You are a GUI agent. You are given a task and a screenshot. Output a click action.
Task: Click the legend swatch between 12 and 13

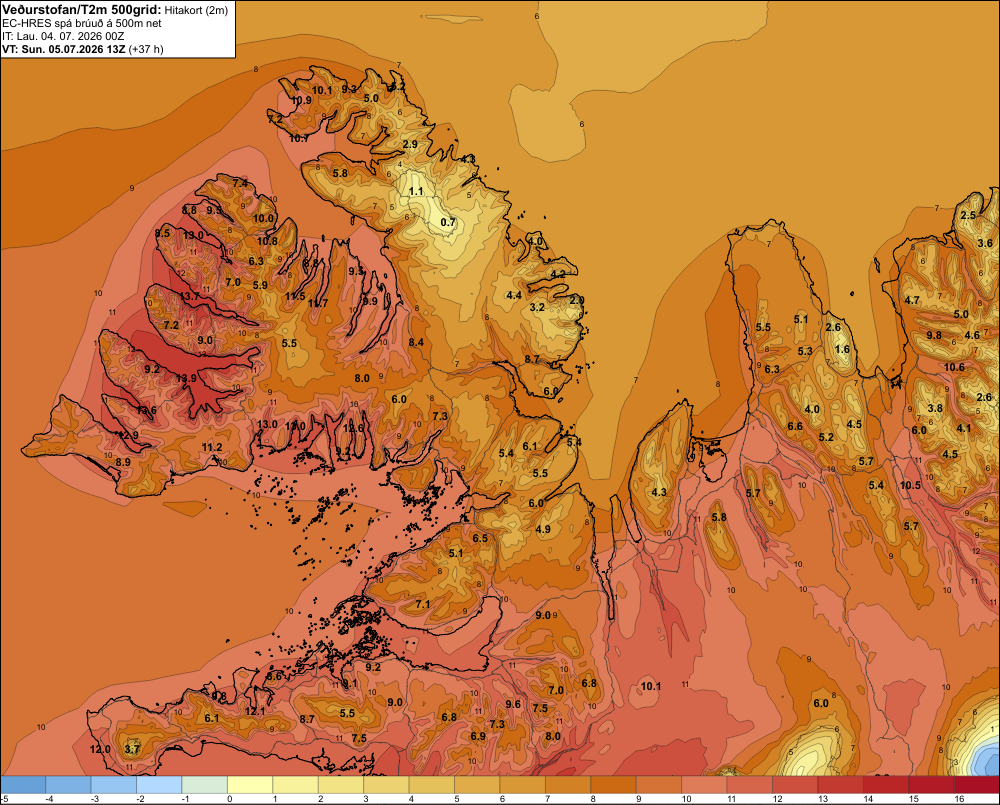pos(795,785)
